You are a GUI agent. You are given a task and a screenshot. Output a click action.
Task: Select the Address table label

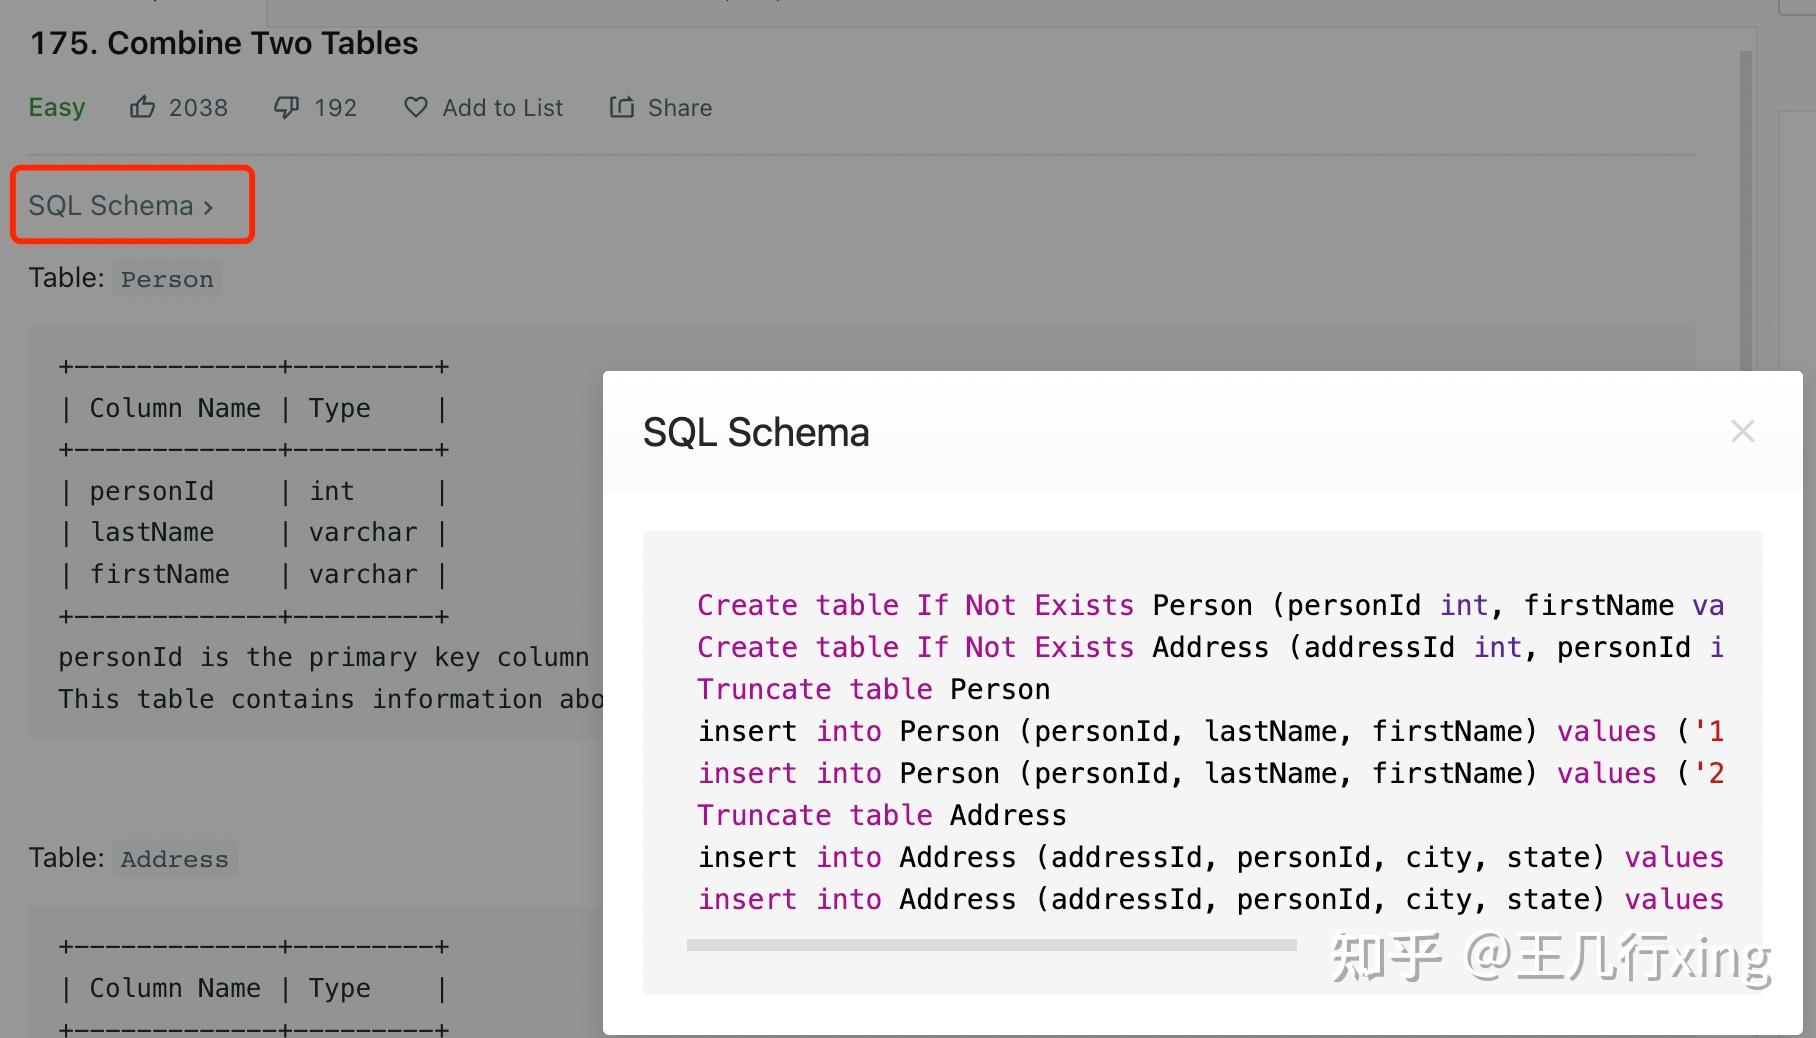174,858
